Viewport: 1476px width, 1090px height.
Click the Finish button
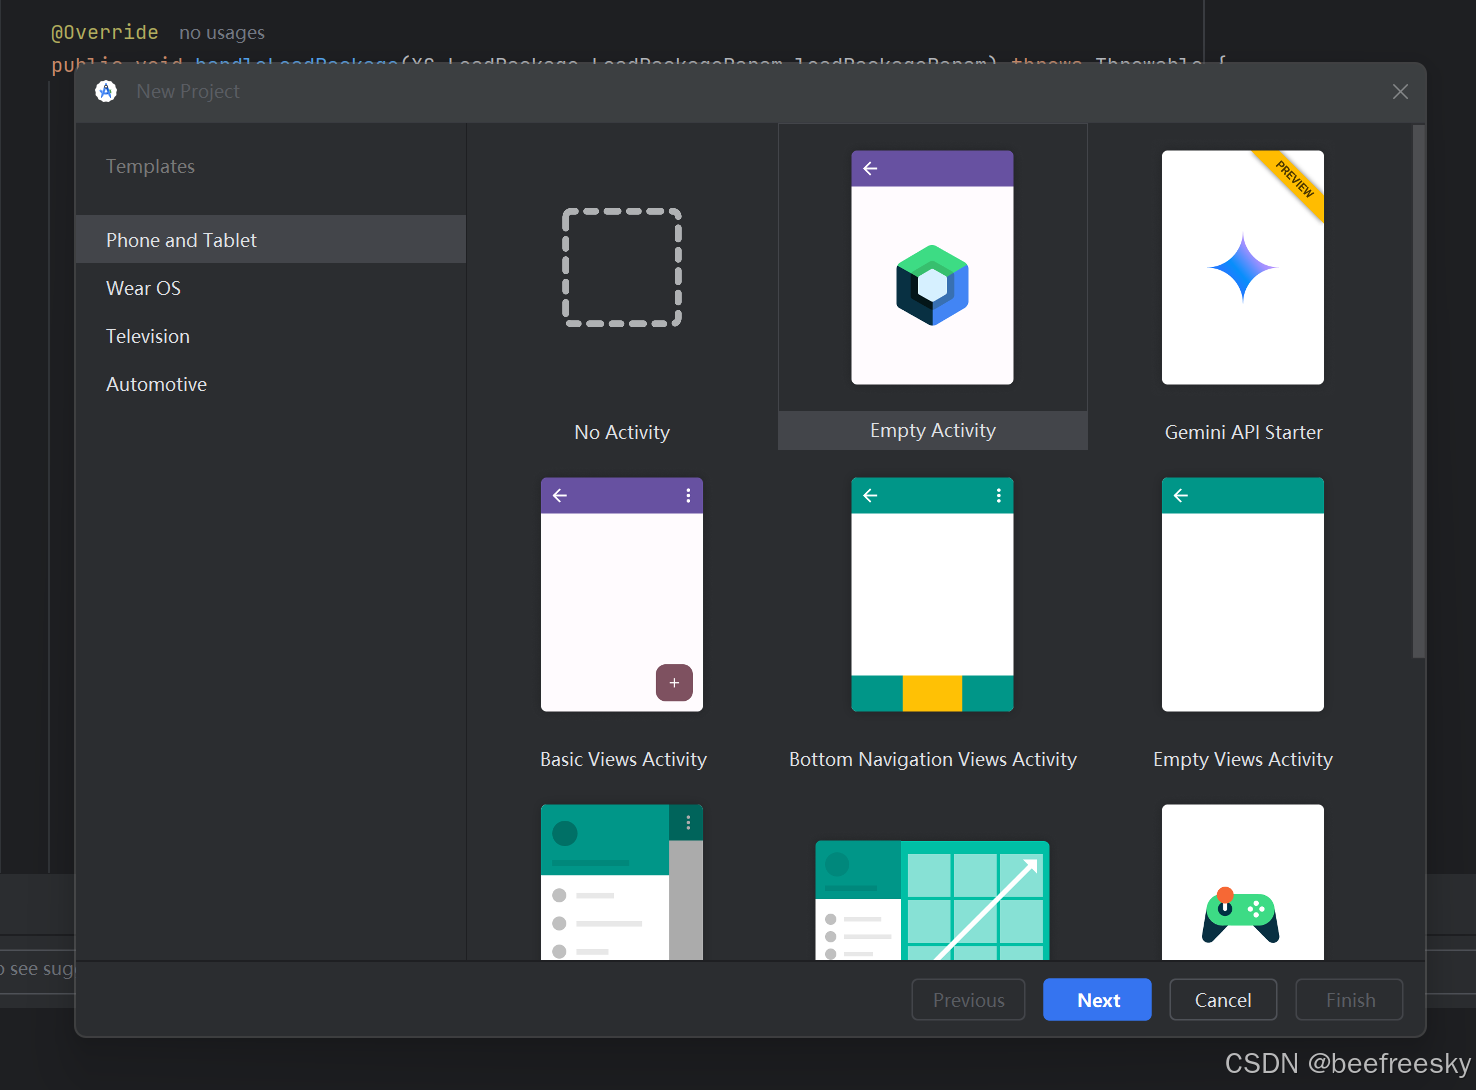[x=1350, y=1000]
